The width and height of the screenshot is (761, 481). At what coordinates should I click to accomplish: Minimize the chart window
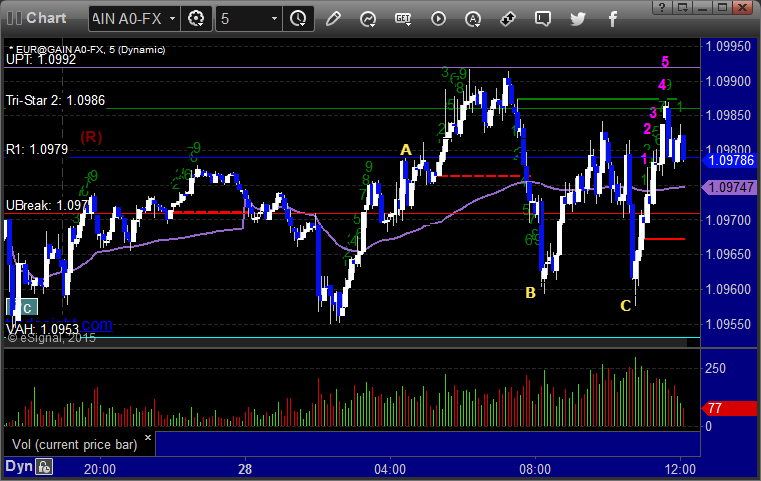coord(702,7)
